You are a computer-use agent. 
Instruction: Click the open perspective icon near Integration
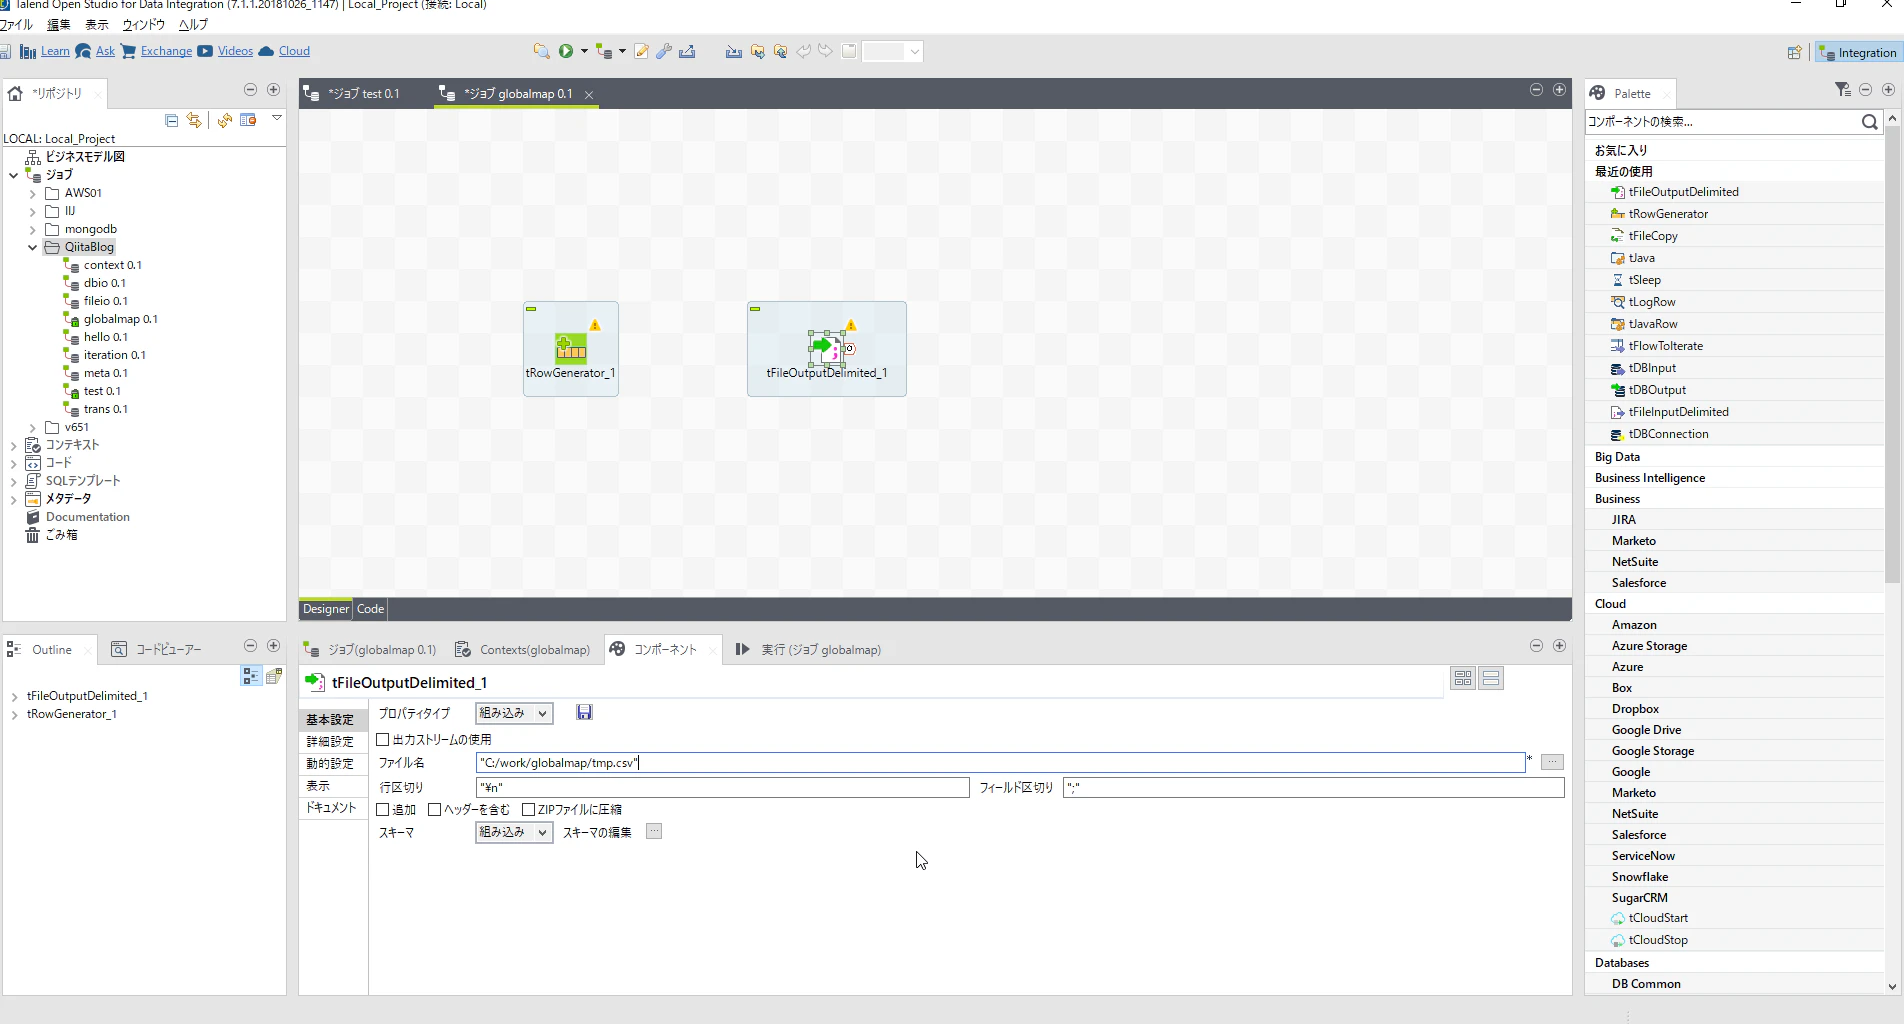(x=1795, y=52)
